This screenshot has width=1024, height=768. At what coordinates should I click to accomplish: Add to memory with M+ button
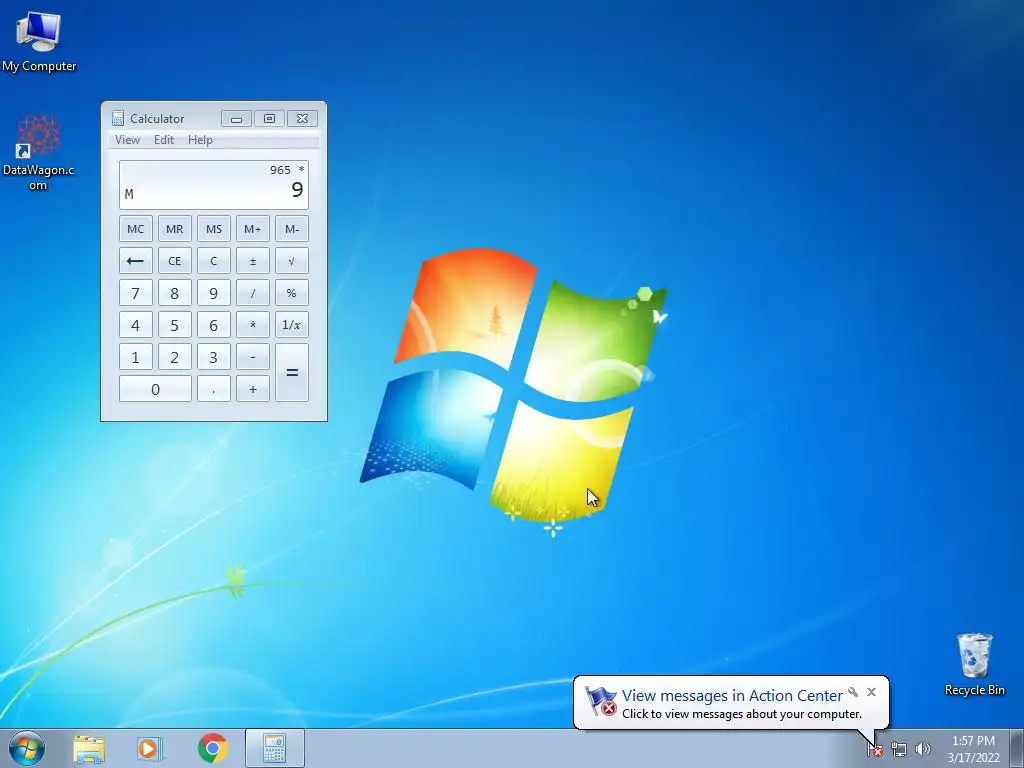pyautogui.click(x=253, y=229)
